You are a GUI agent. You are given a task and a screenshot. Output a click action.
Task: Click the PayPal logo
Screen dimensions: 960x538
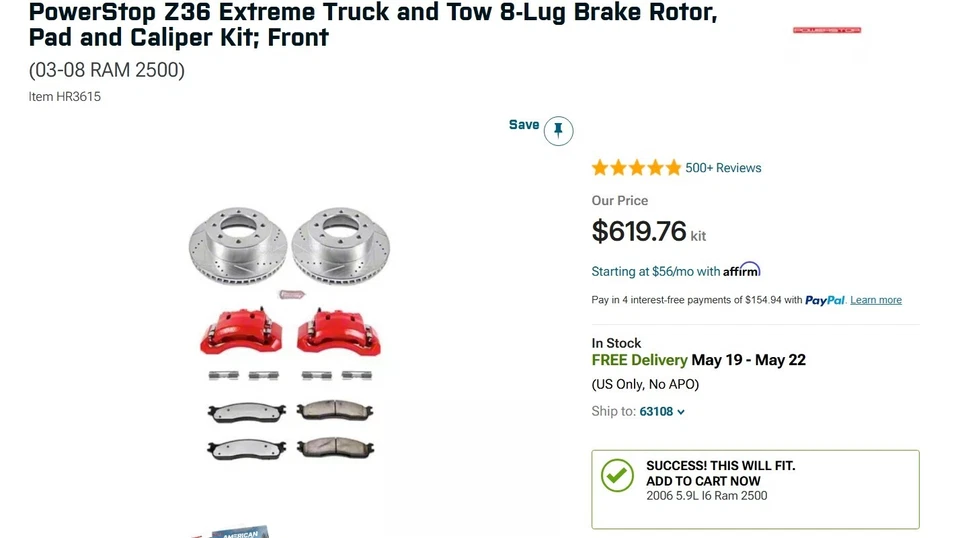click(825, 300)
